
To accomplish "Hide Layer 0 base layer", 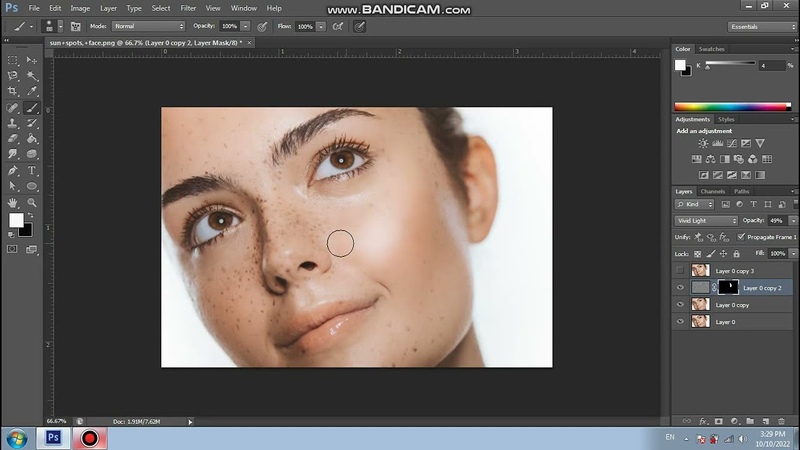I will click(680, 321).
